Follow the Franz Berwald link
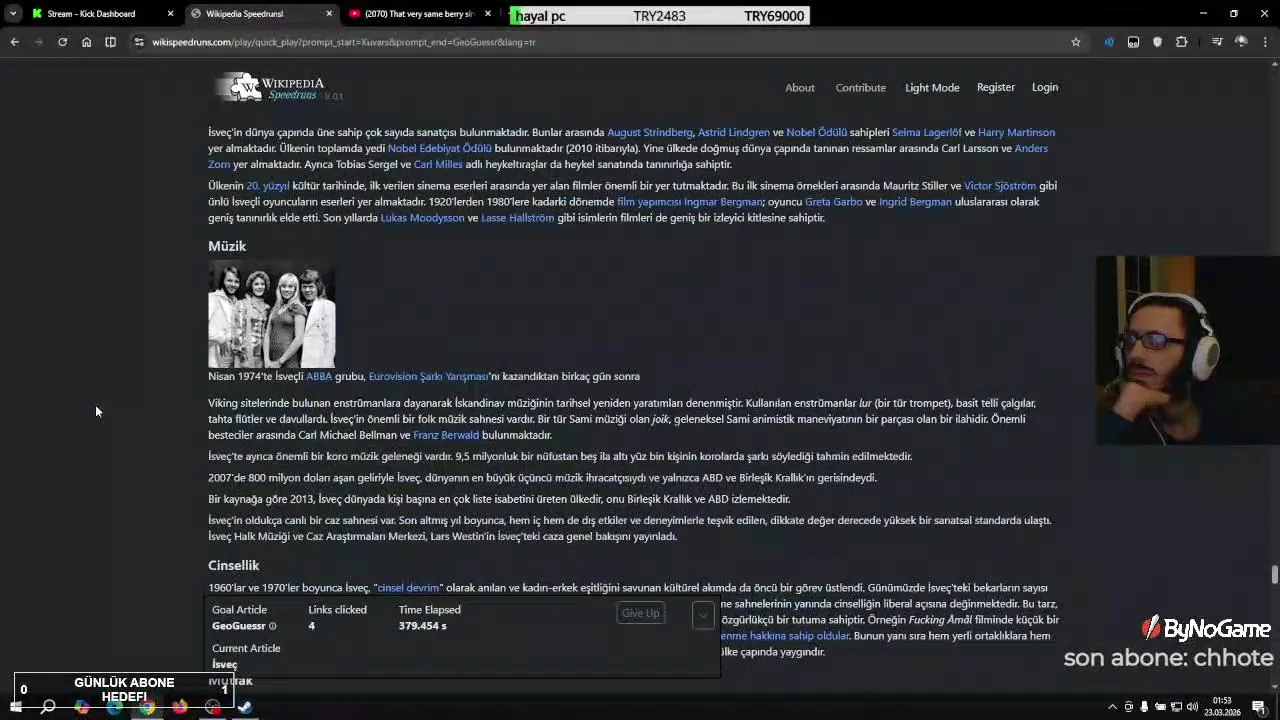 [446, 435]
